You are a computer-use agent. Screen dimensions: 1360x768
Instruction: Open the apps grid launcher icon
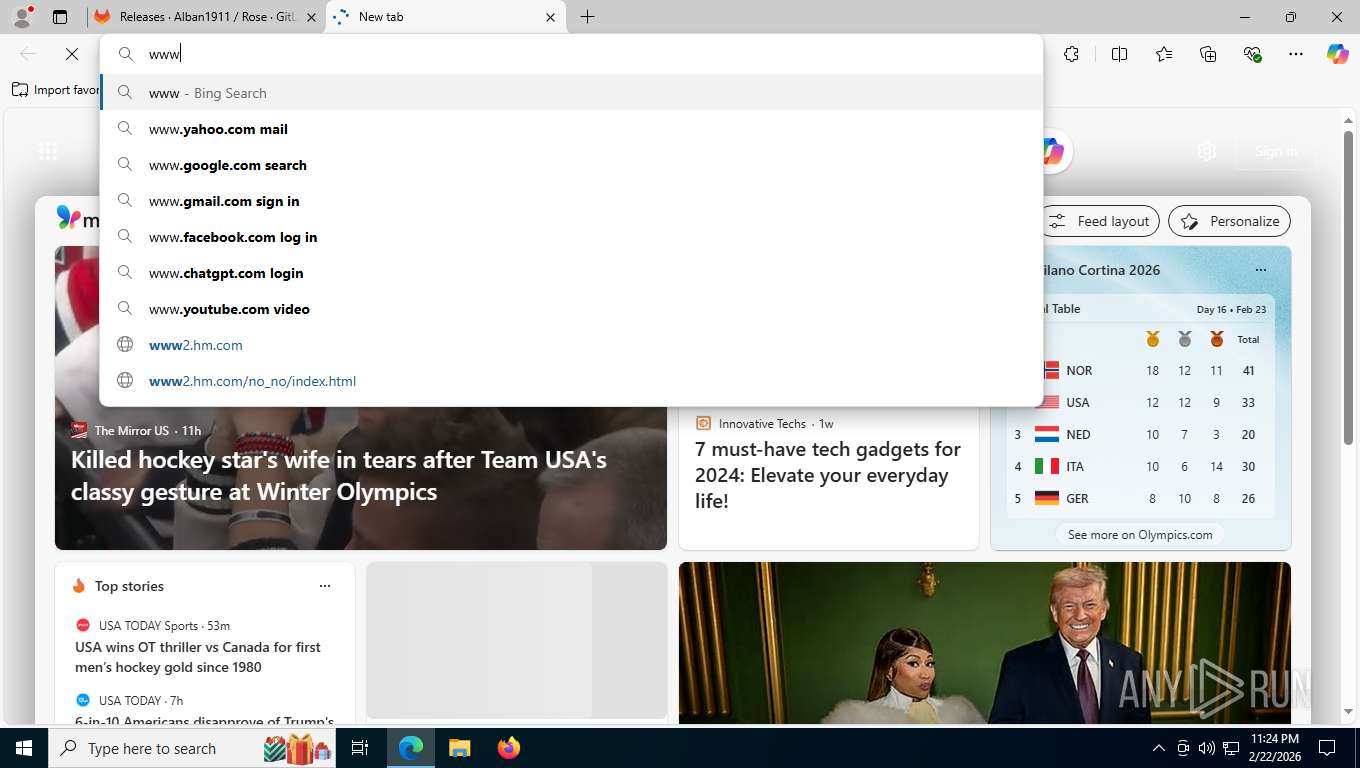pos(48,151)
